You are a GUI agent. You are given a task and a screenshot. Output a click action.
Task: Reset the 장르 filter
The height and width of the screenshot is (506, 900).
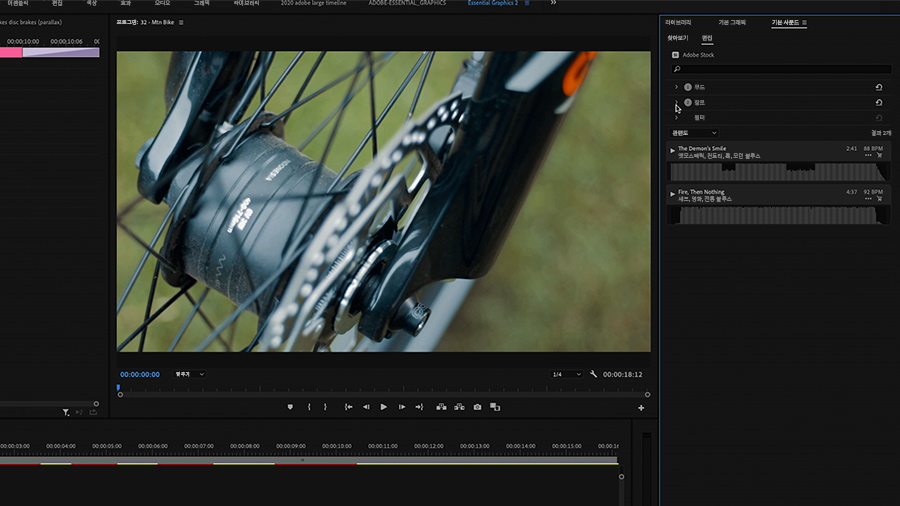(x=879, y=102)
